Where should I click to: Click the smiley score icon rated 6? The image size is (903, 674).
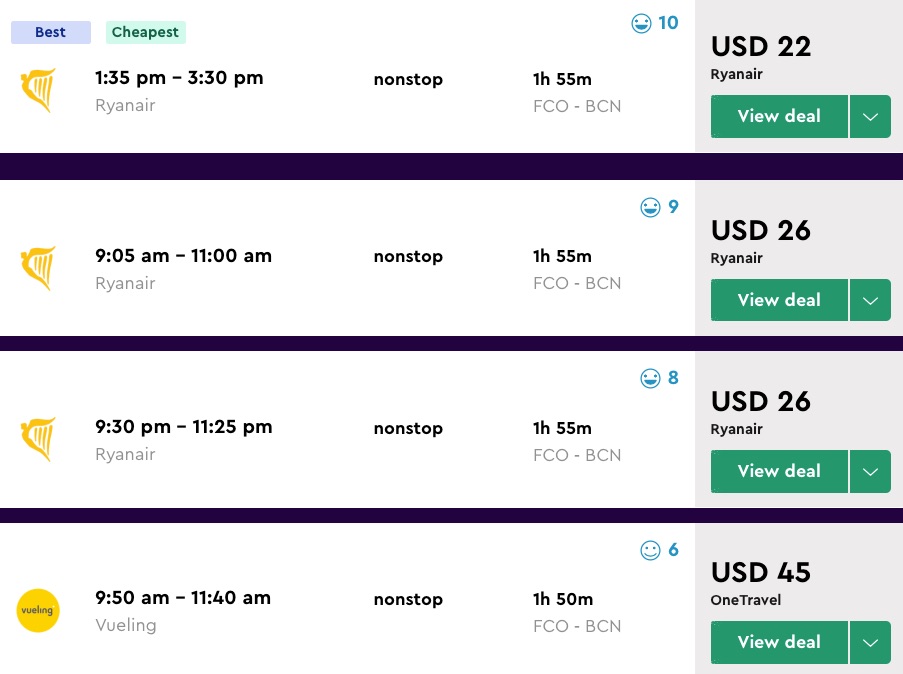tap(650, 550)
